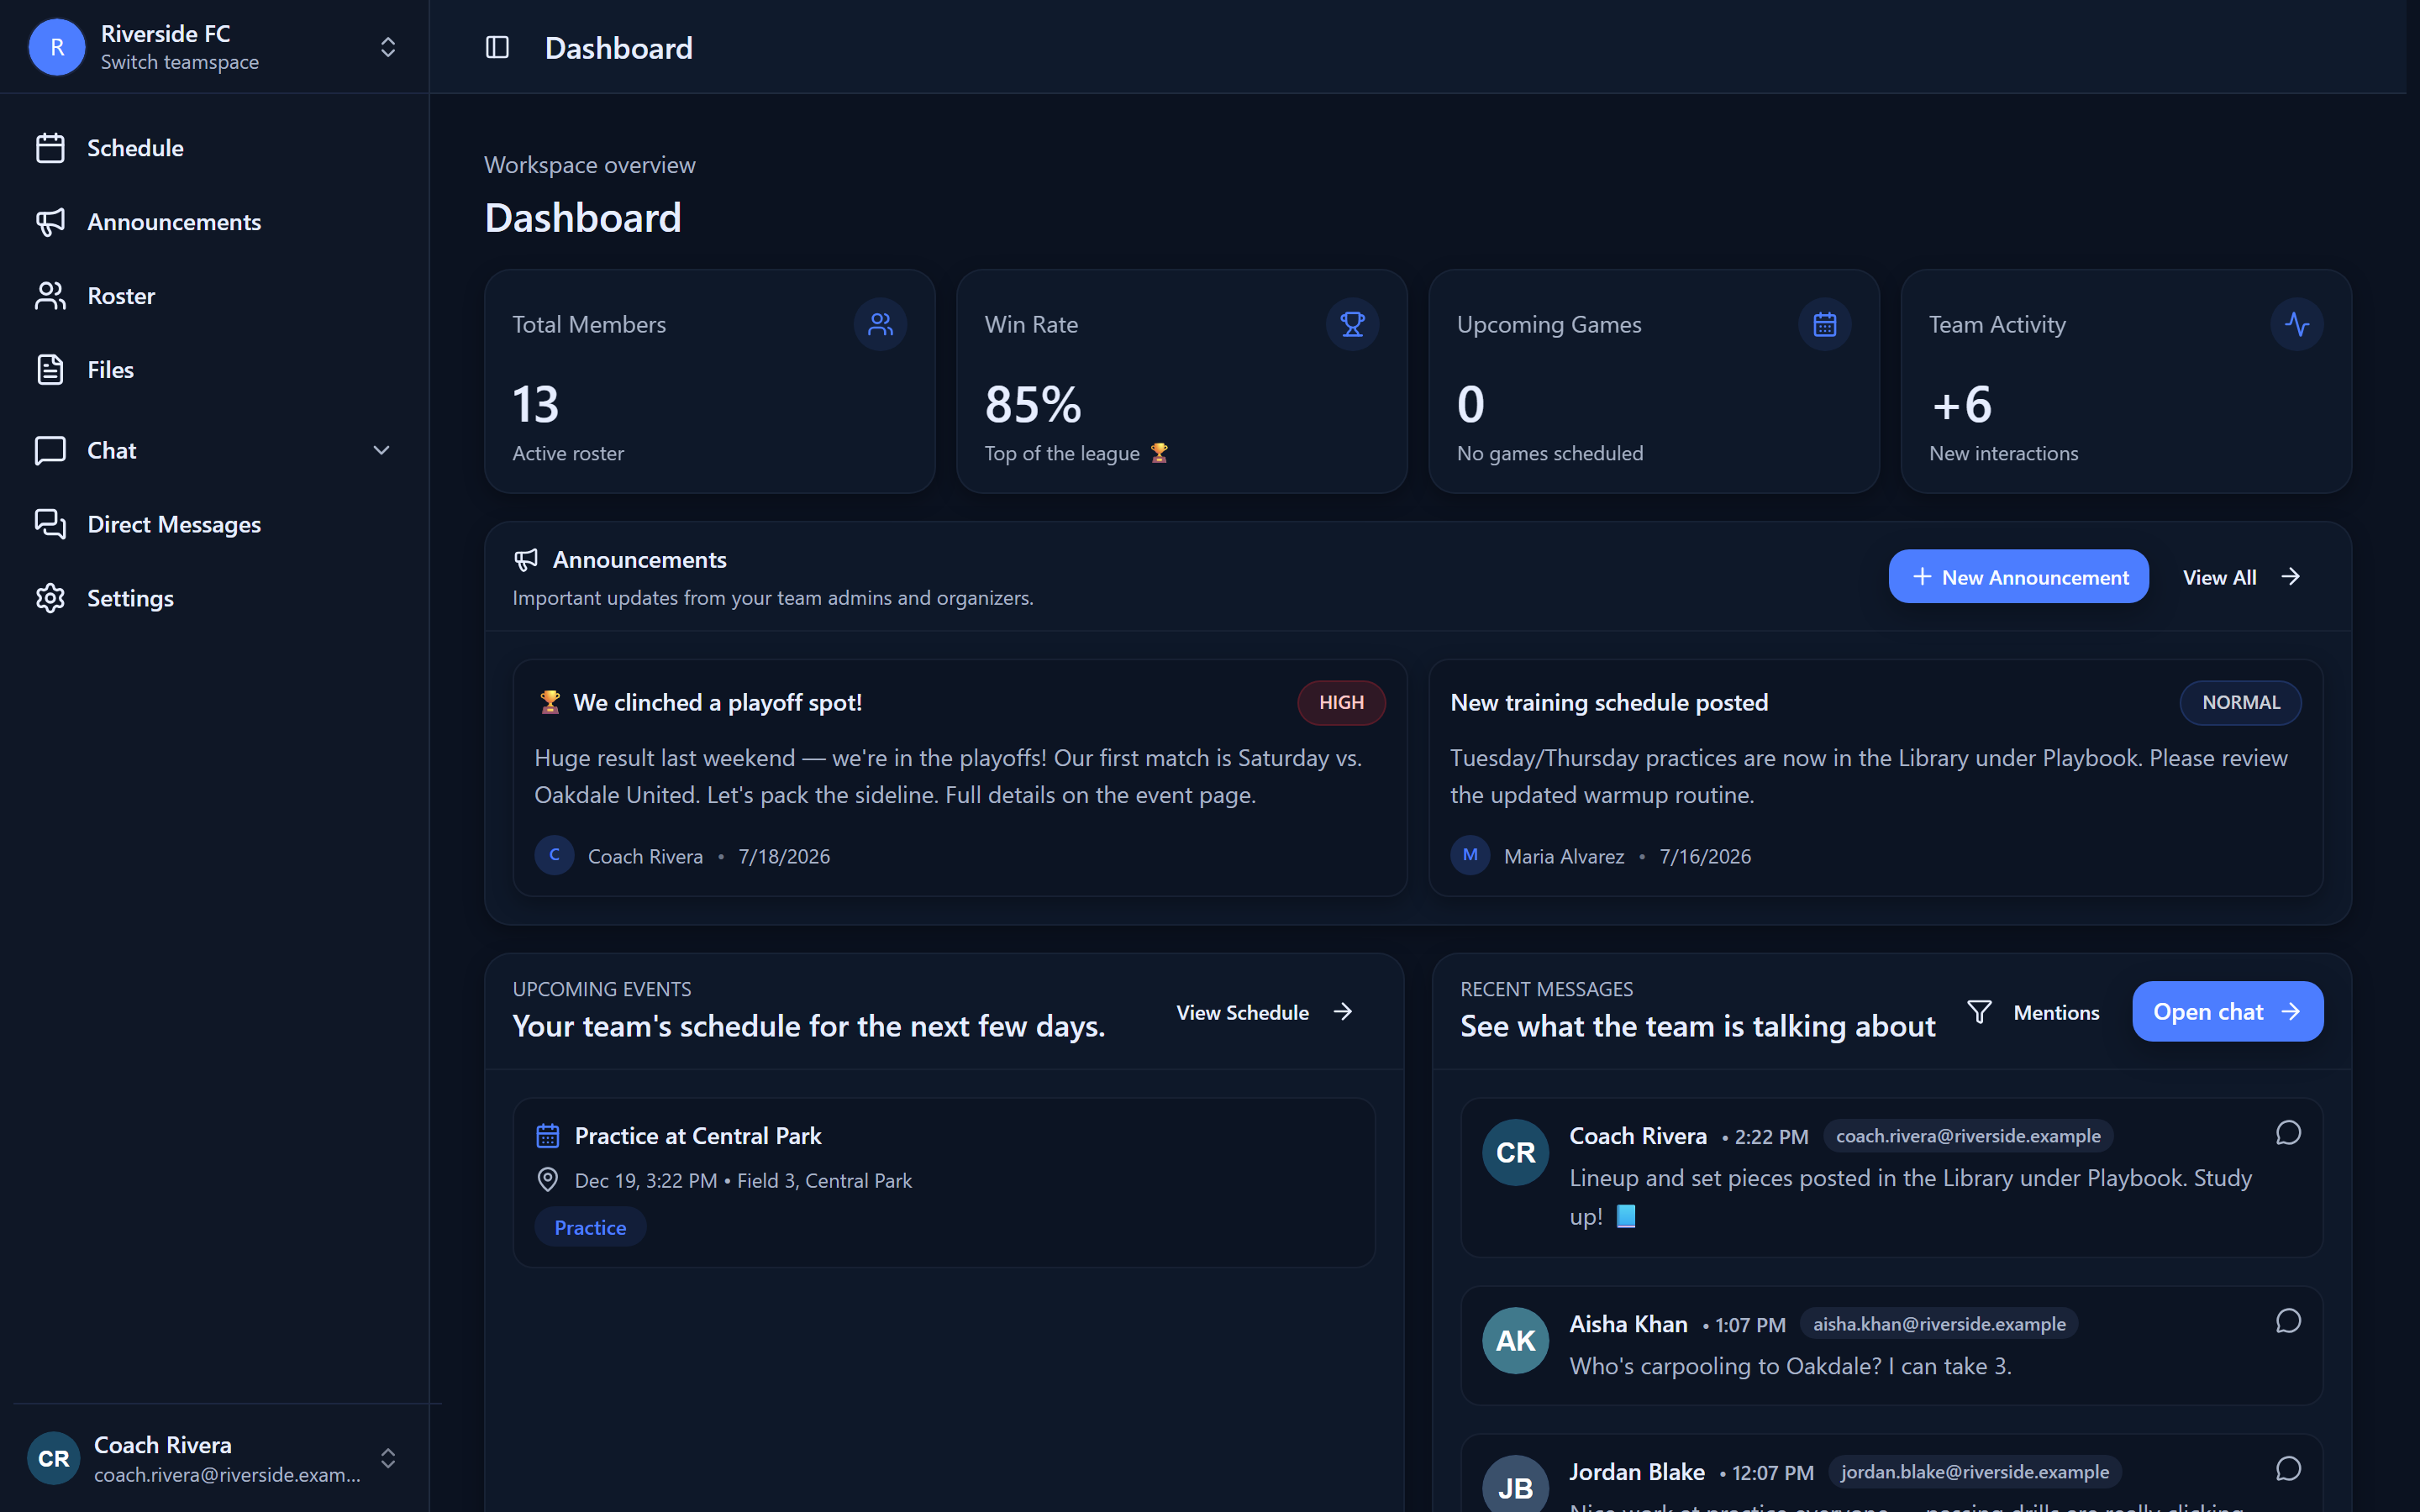This screenshot has height=1512, width=2420.
Task: Click the View Schedule link
Action: pyautogui.click(x=1265, y=1012)
